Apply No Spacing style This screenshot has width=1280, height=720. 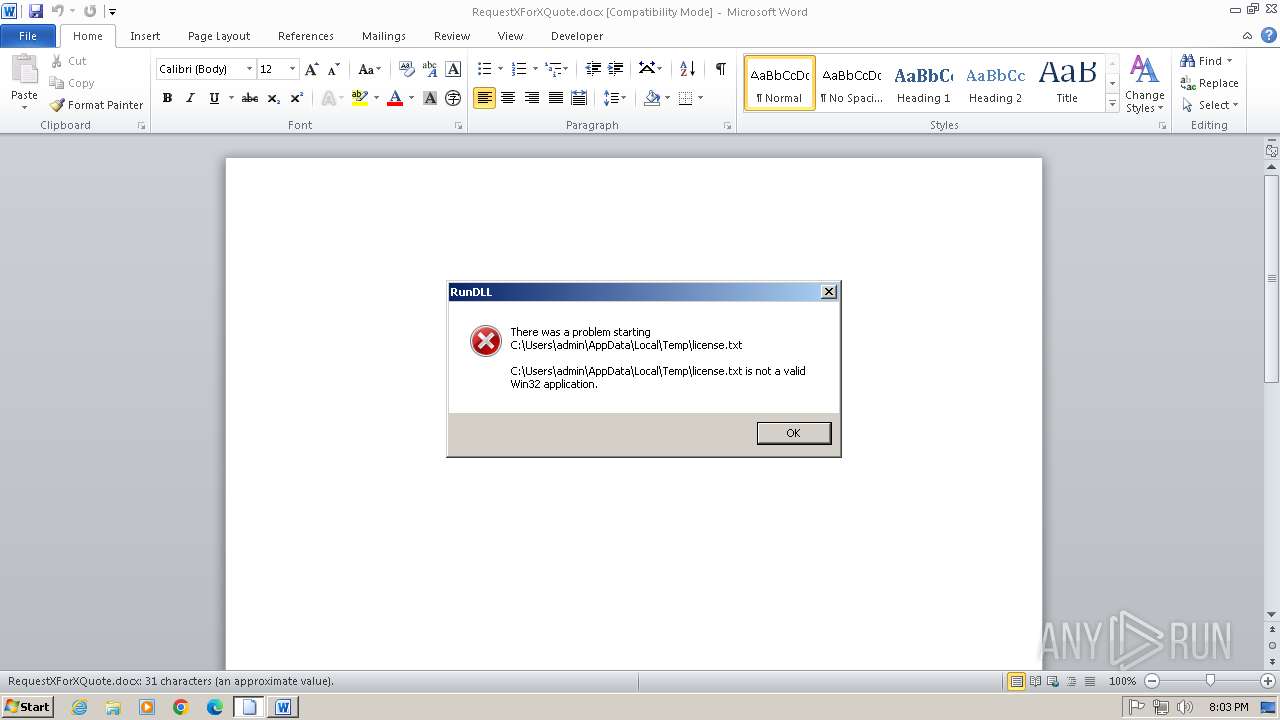pyautogui.click(x=851, y=82)
